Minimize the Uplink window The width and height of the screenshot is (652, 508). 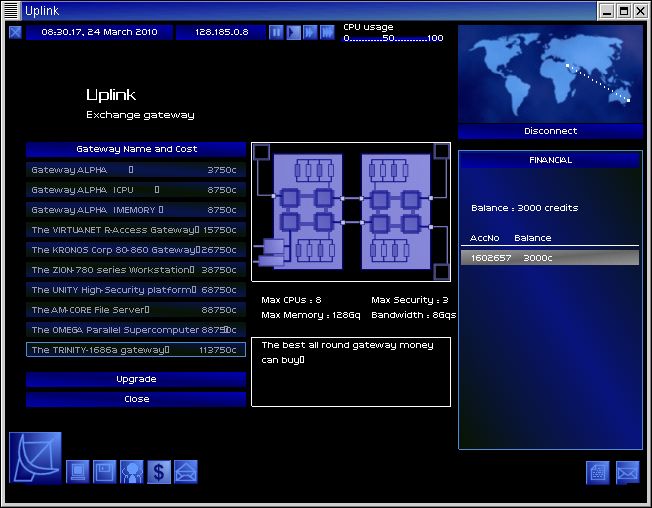coord(607,11)
